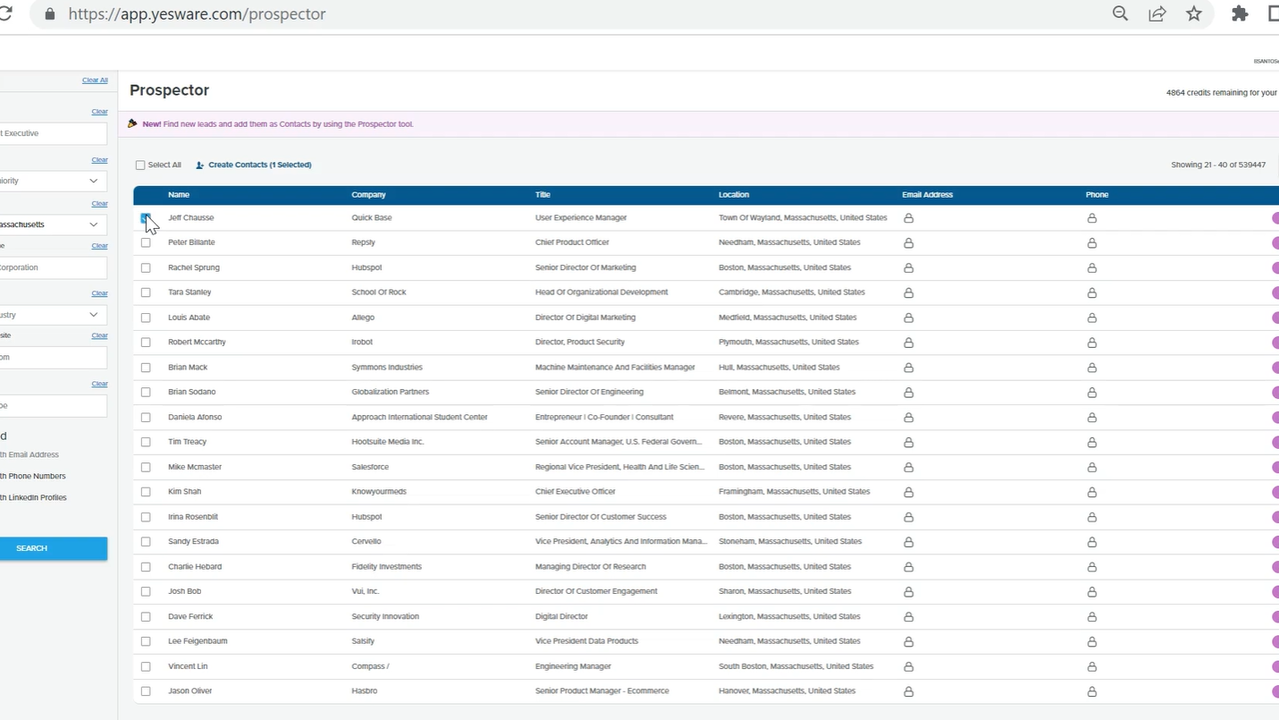Viewport: 1279px width, 720px height.
Task: Unlock email address for Brian Sodano
Action: pos(909,393)
